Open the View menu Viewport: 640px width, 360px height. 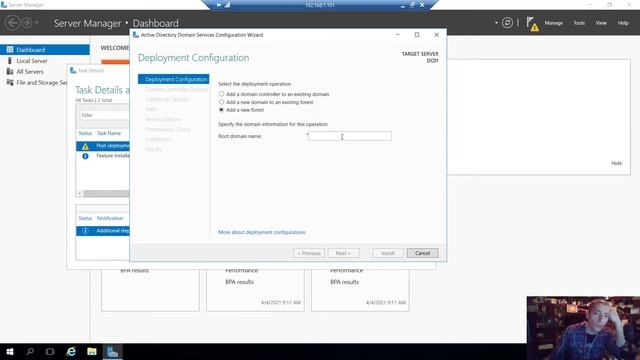tap(601, 23)
